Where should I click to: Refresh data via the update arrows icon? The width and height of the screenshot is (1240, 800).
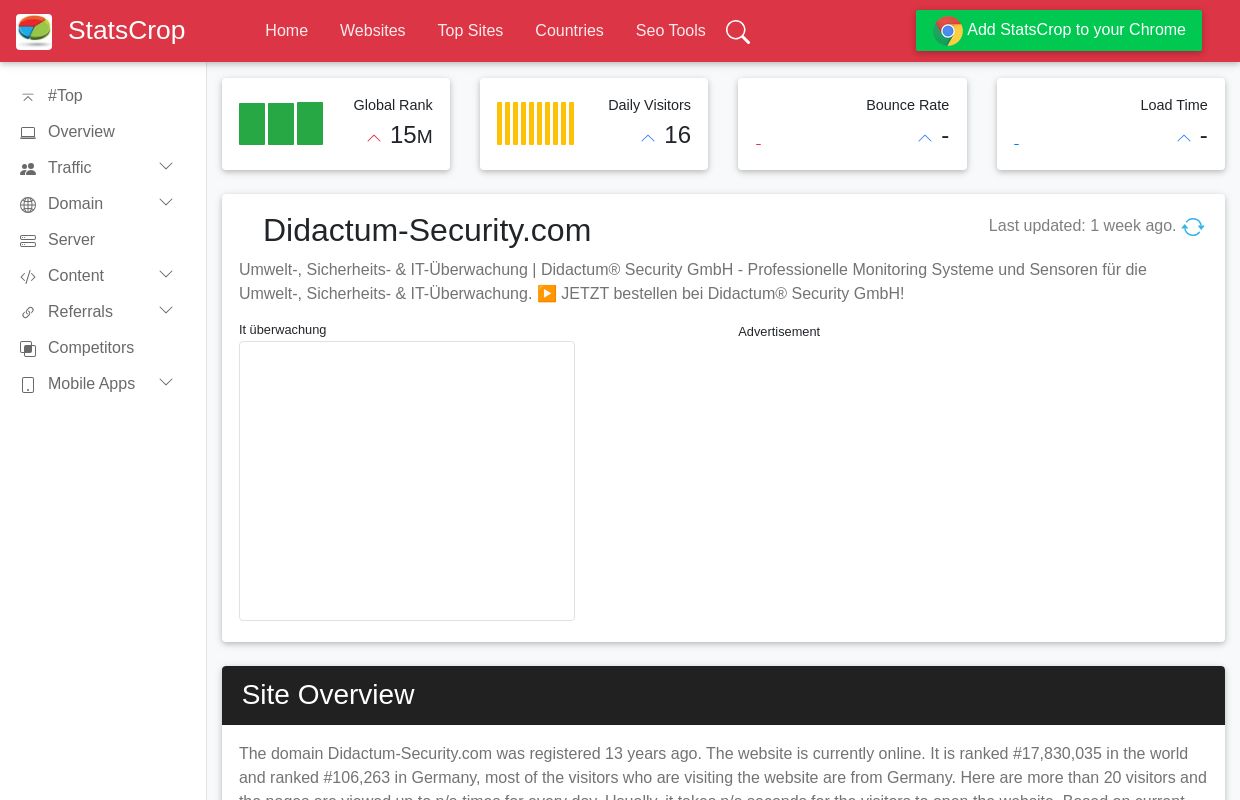pyautogui.click(x=1193, y=227)
